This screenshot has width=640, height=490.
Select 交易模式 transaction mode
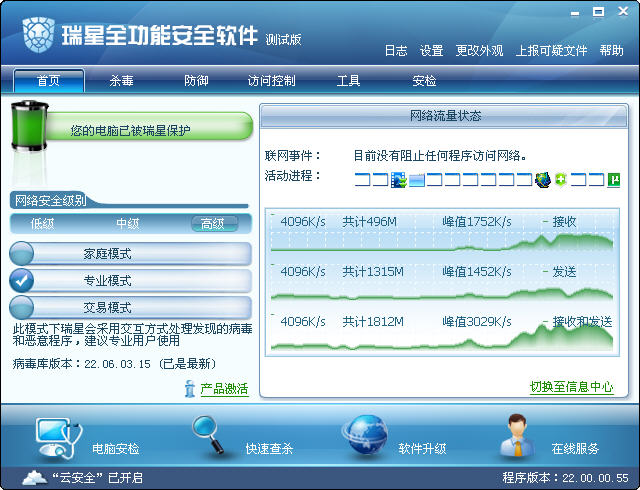click(x=130, y=307)
